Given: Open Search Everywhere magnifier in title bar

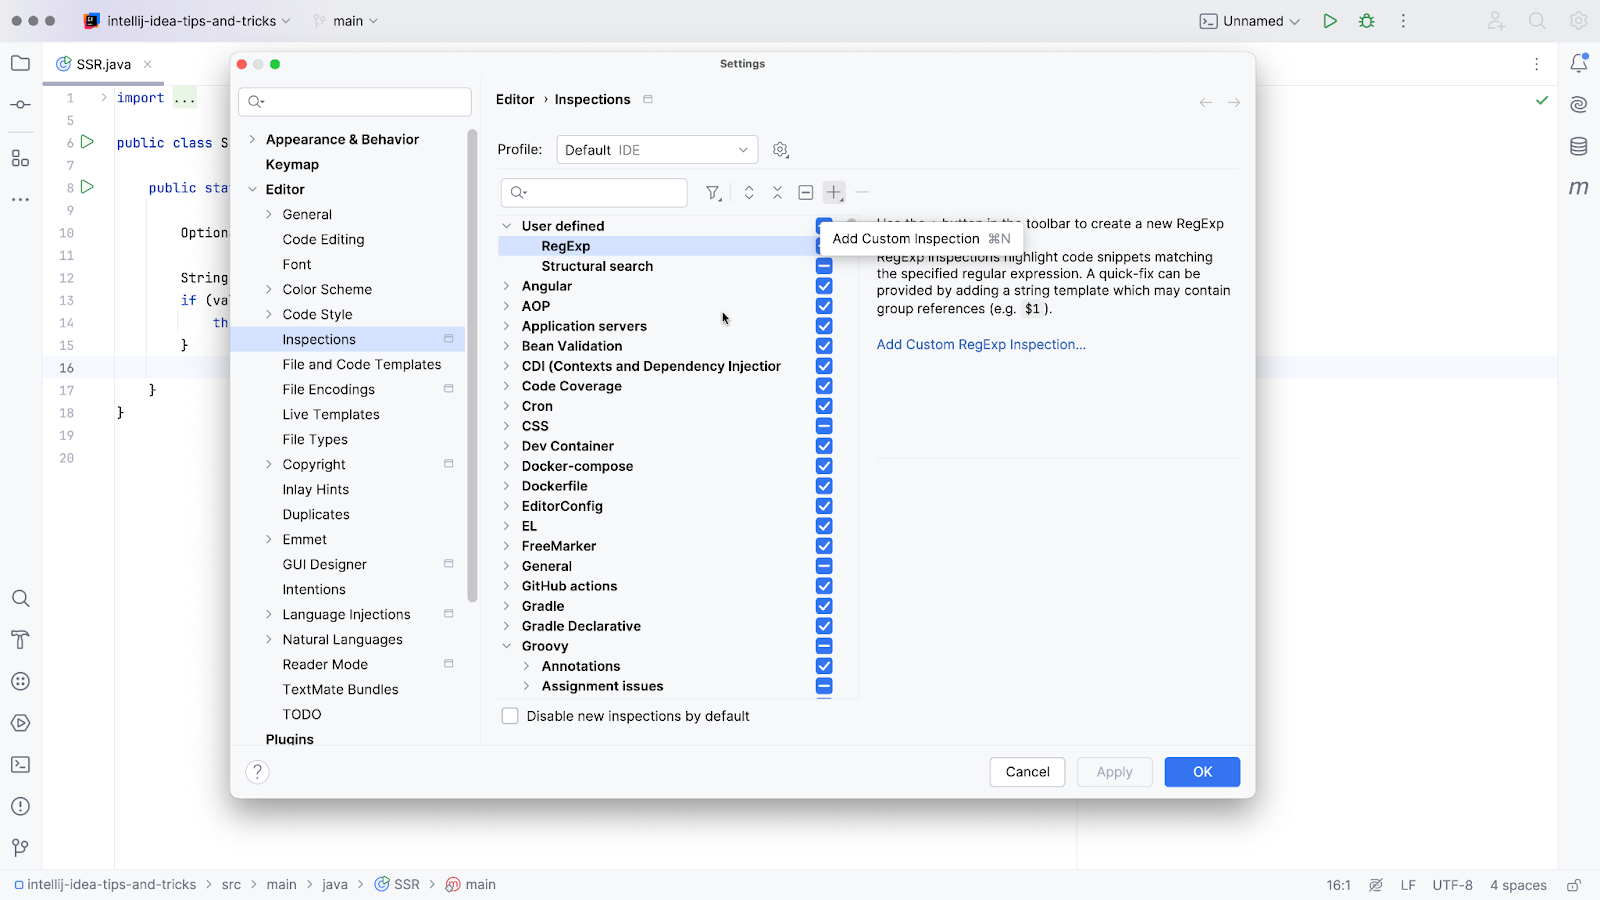Looking at the screenshot, I should 1538,21.
